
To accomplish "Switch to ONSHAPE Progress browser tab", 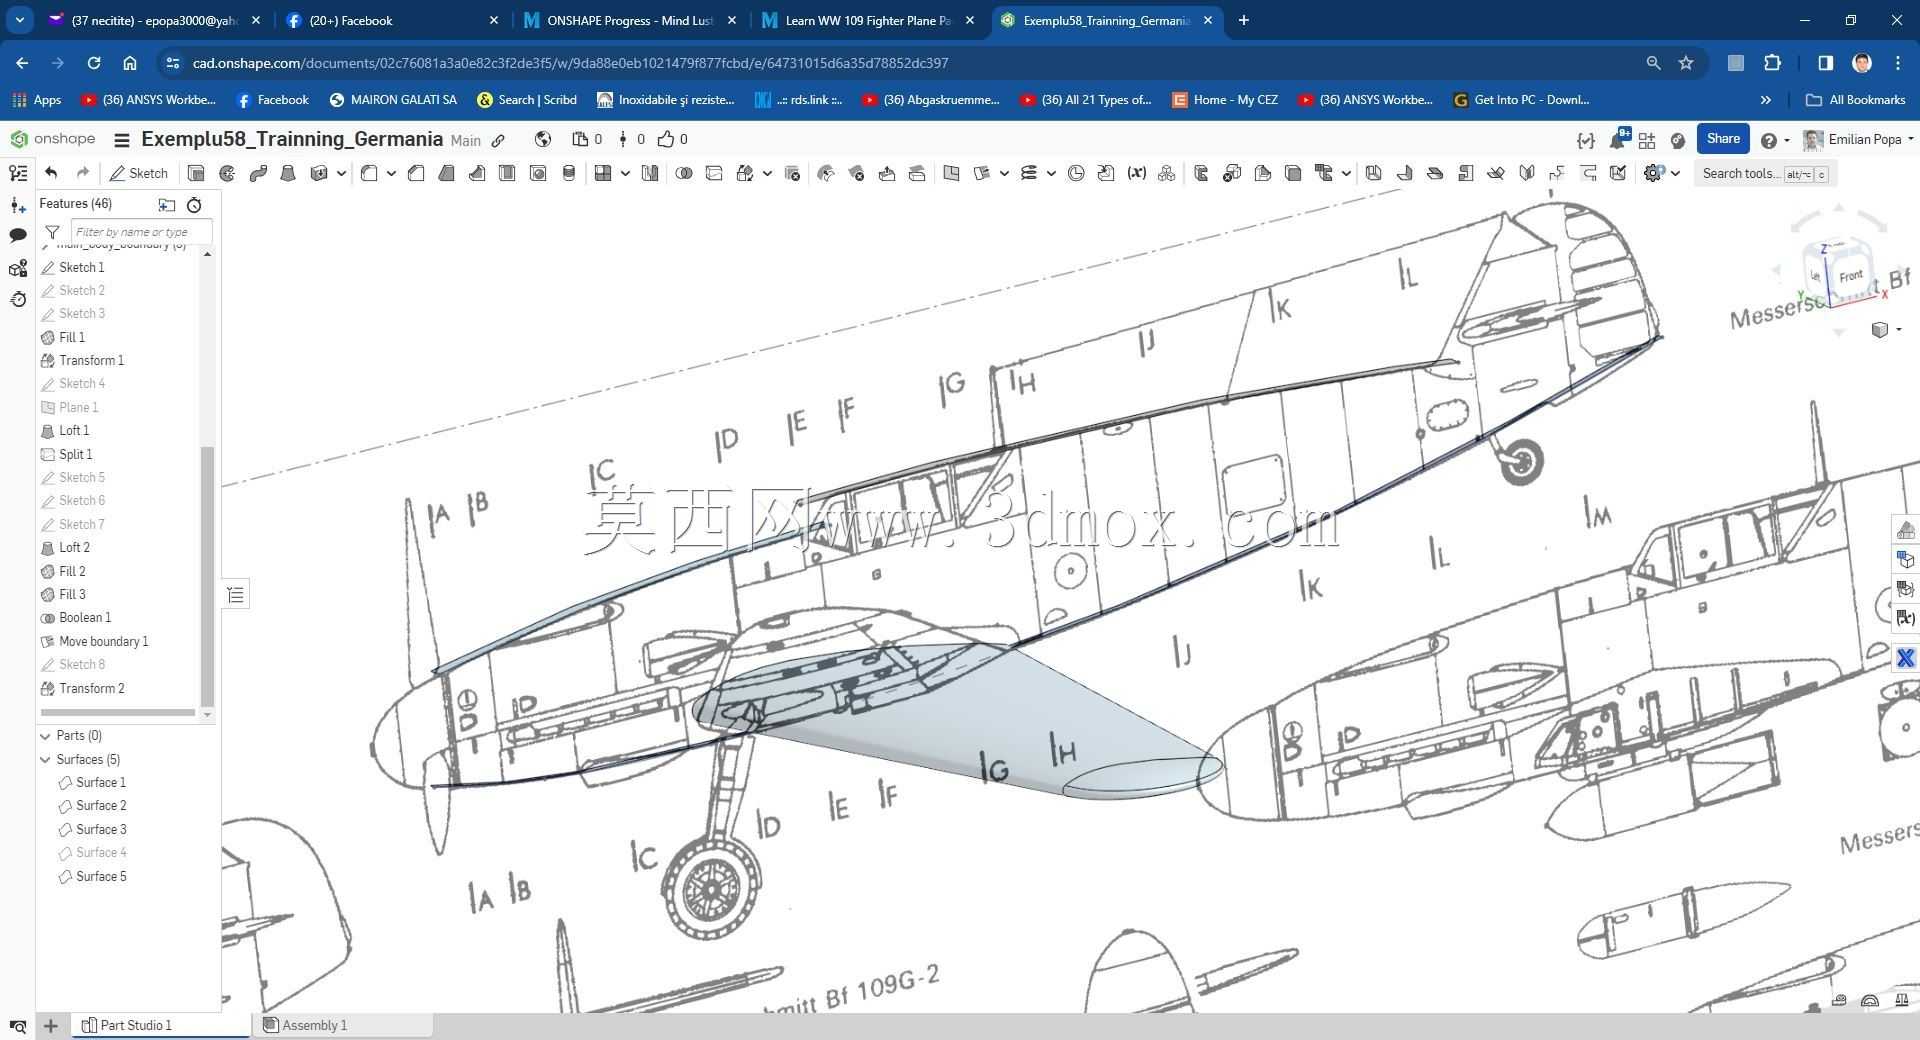I will [x=630, y=20].
